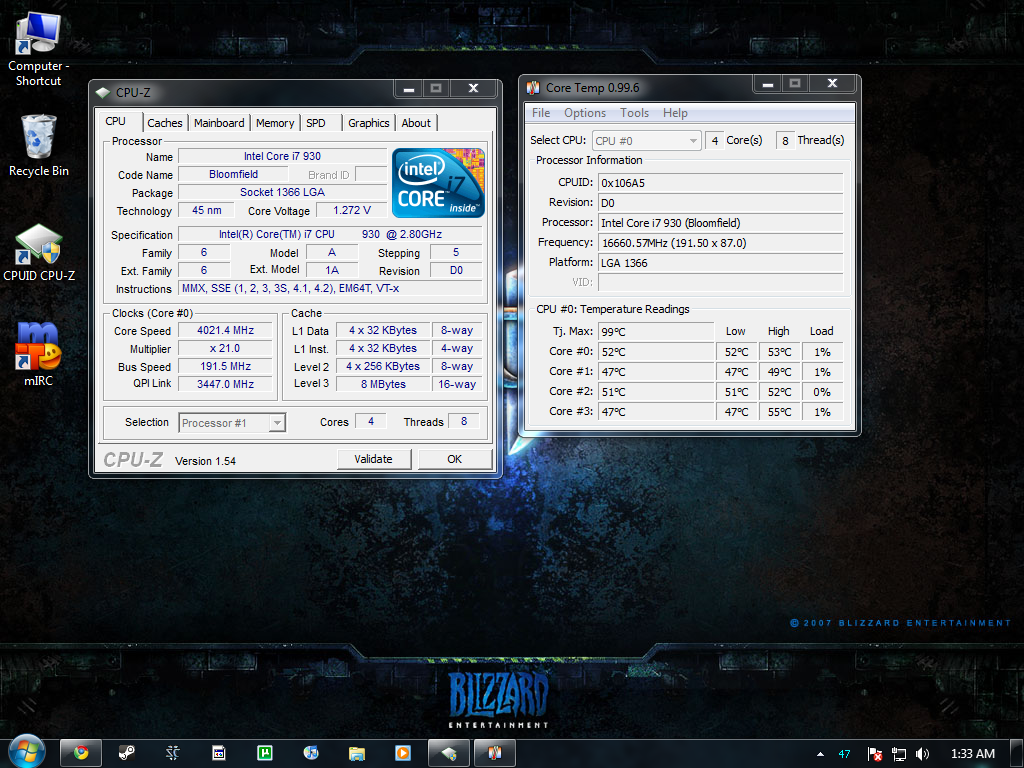Select Processor #1 from the Selection dropdown
This screenshot has height=768, width=1024.
coord(231,422)
